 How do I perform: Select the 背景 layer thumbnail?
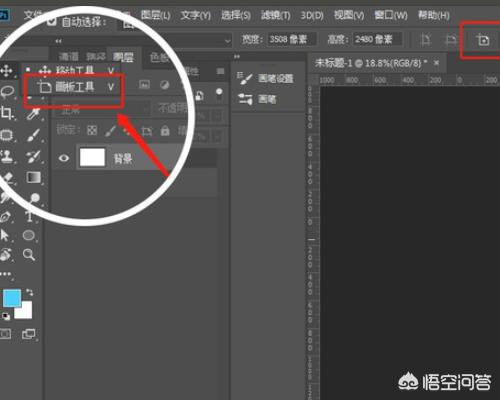pos(92,157)
